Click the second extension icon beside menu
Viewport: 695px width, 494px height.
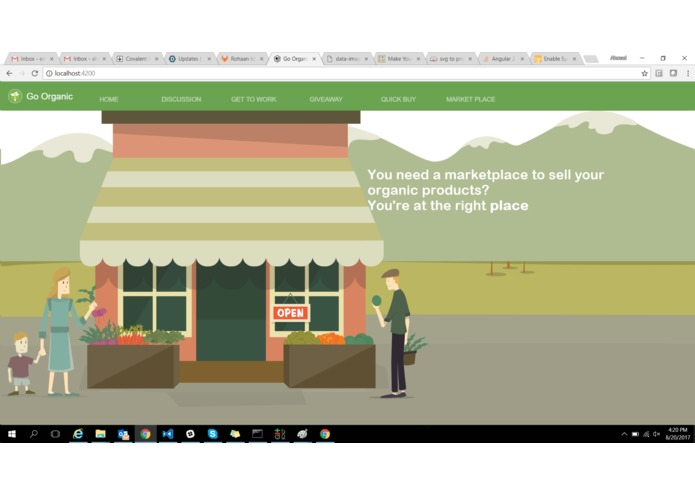[673, 73]
